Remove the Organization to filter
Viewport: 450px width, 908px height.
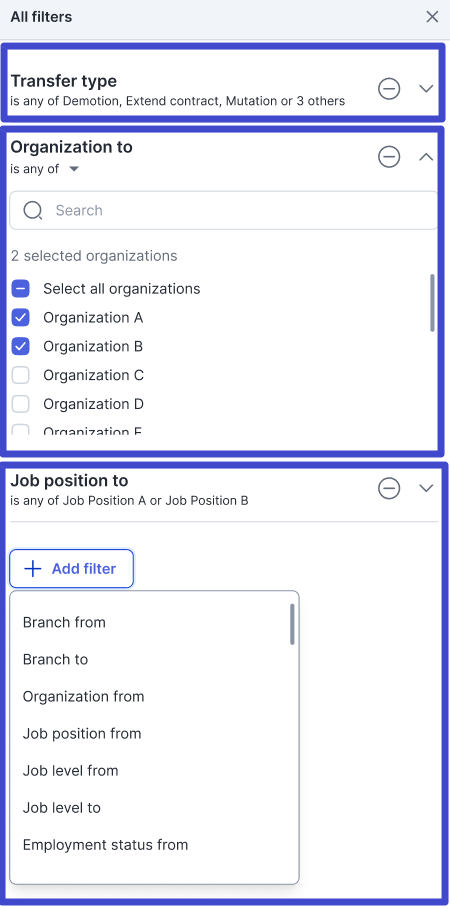(389, 157)
